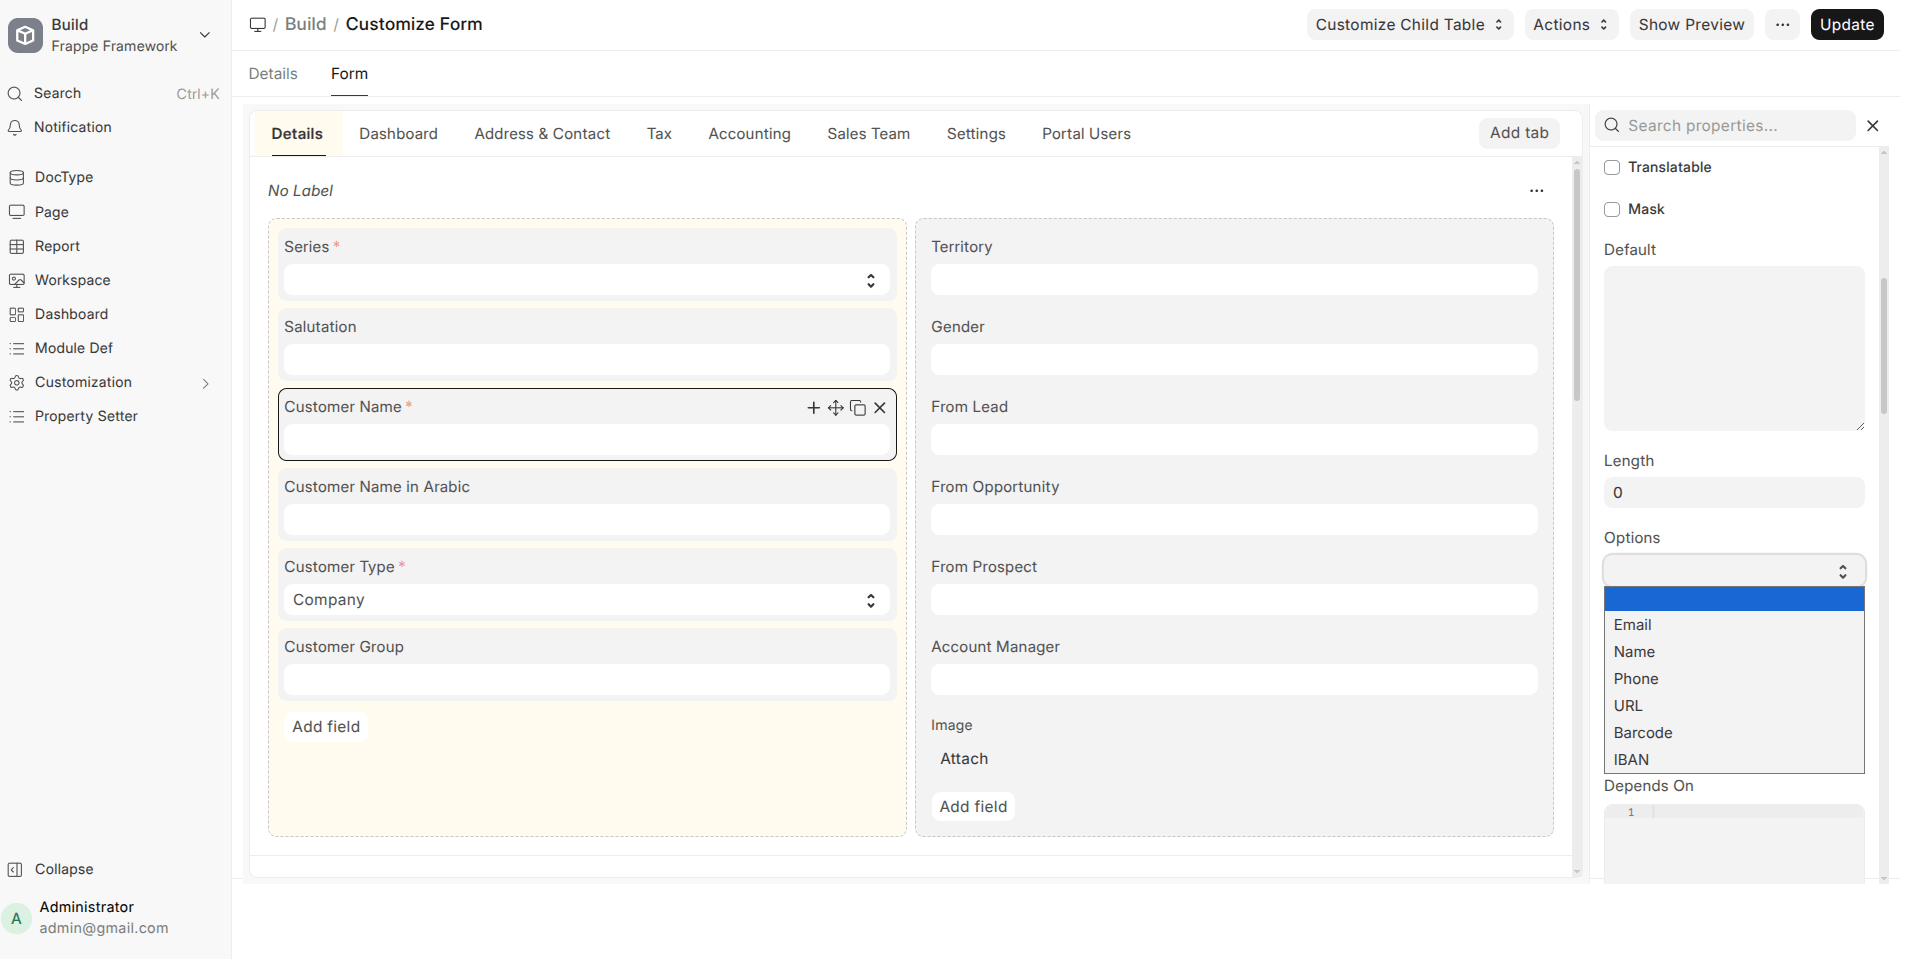Expand the Actions dropdown
Image resolution: width=1910 pixels, height=959 pixels.
tap(1570, 25)
